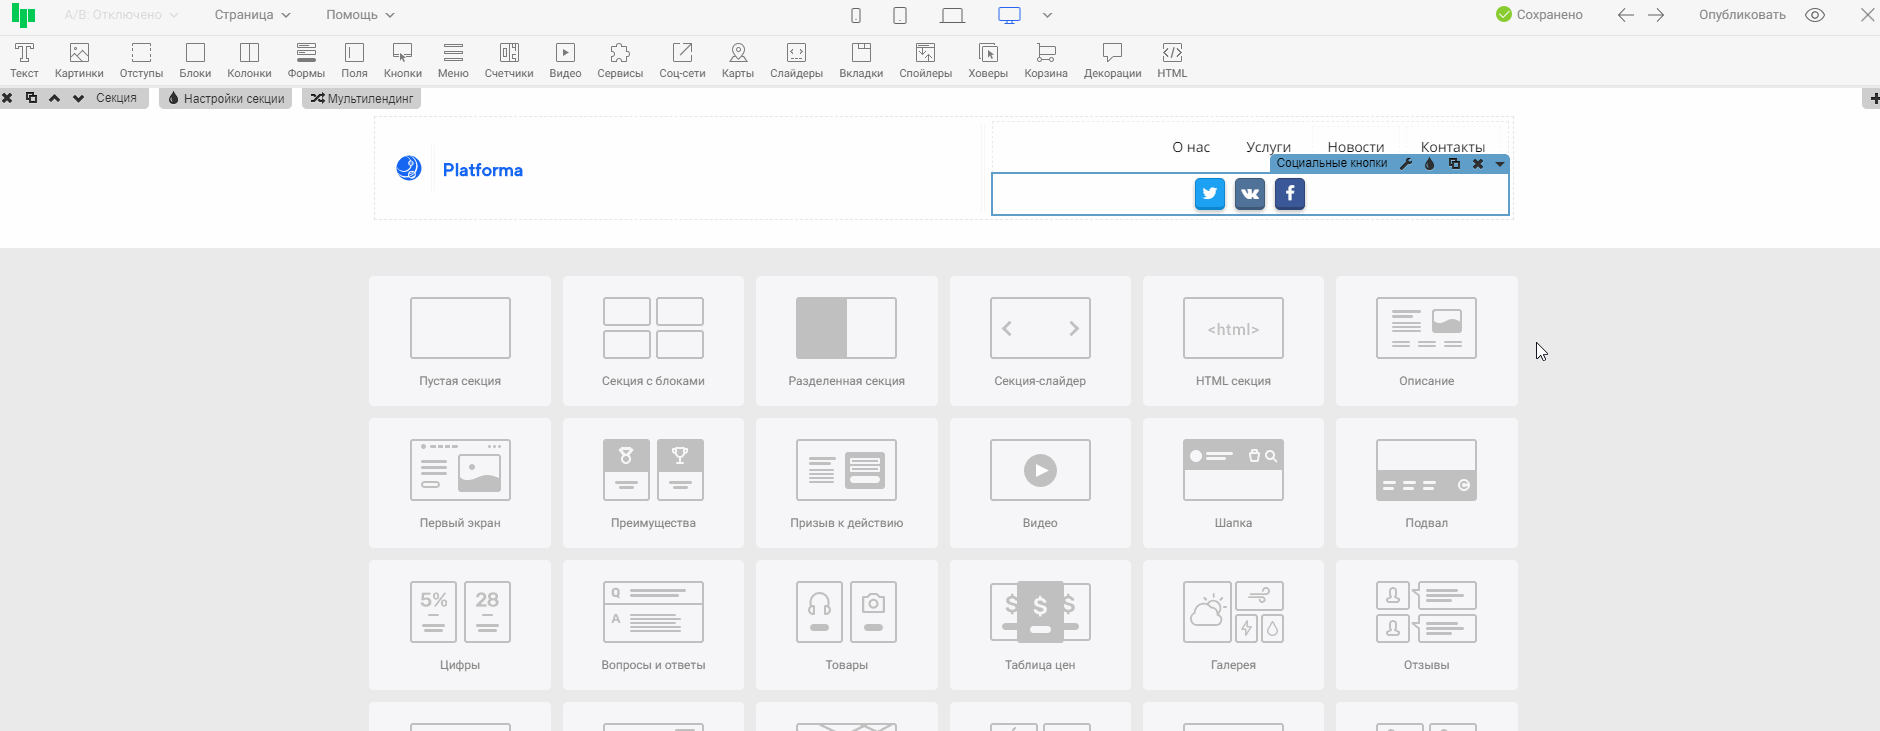Open Счетчики counters tool
Screen dimensions: 1880x731
[509, 60]
